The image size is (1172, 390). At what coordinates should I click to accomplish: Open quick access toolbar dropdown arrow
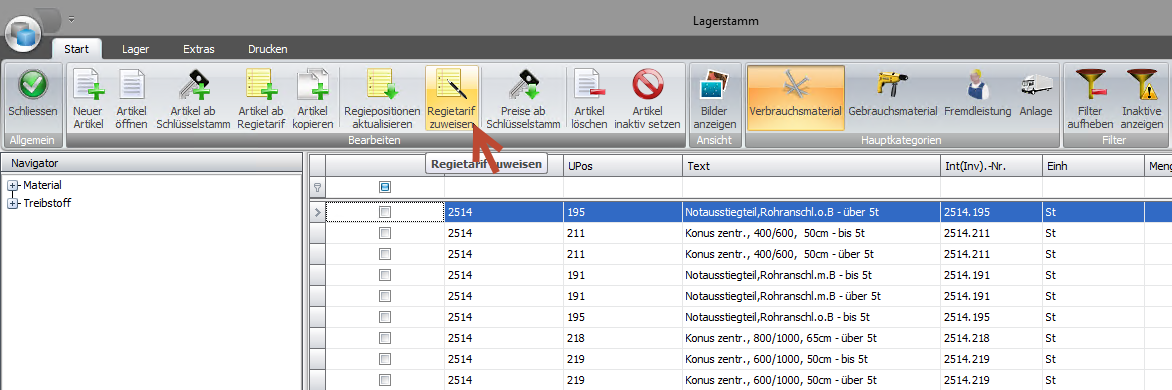[71, 19]
